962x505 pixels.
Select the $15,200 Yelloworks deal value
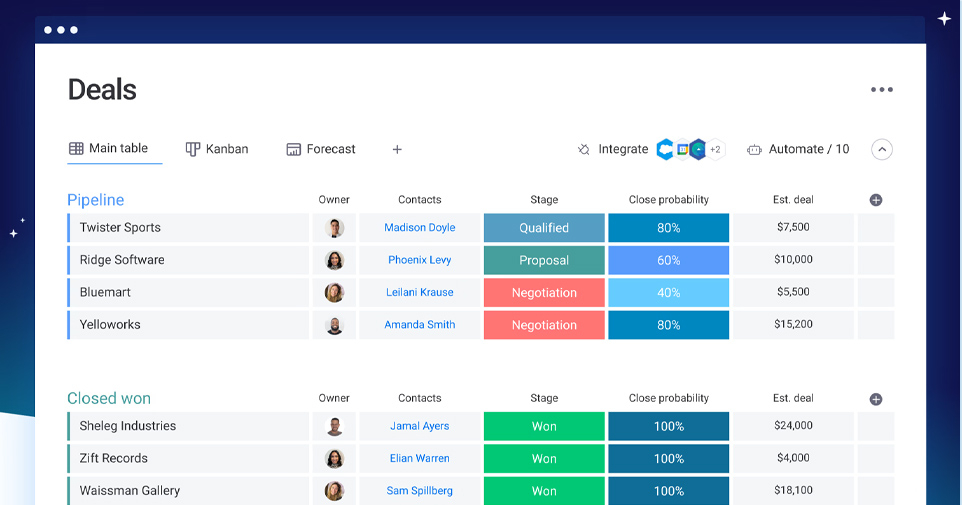(793, 325)
